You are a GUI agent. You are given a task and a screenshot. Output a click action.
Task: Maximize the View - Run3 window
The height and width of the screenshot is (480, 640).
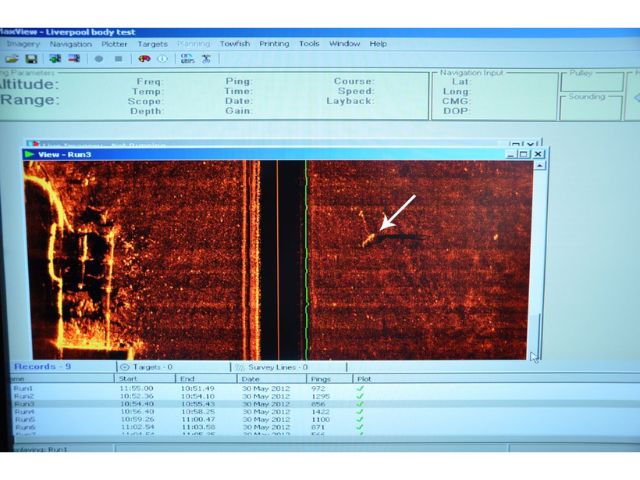pyautogui.click(x=524, y=154)
